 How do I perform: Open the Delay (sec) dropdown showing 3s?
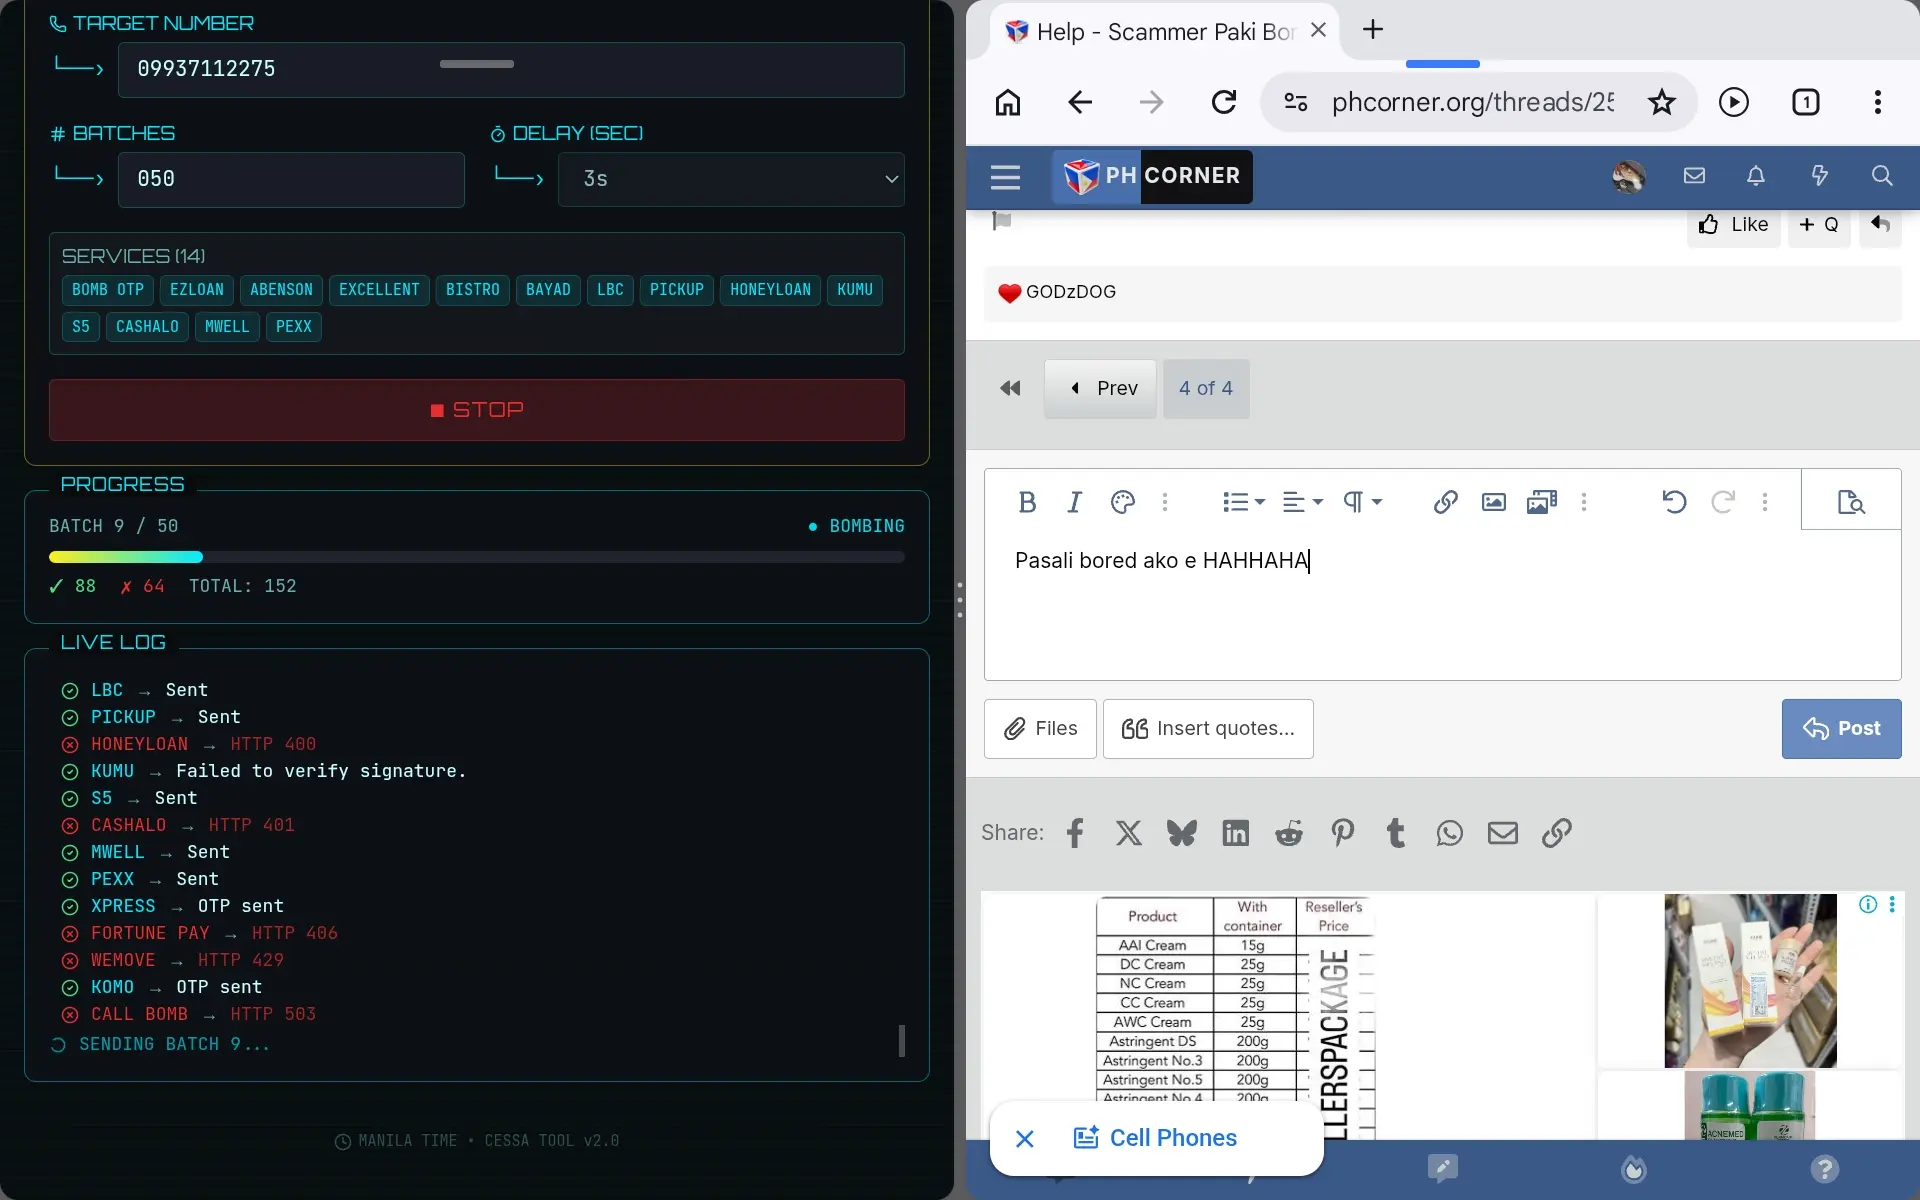click(731, 180)
